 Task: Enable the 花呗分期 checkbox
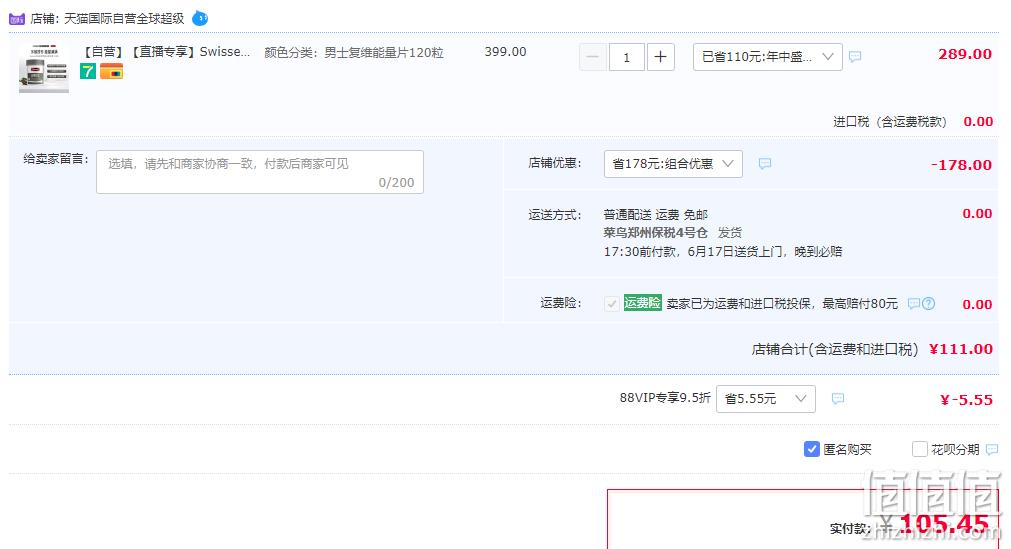click(919, 449)
